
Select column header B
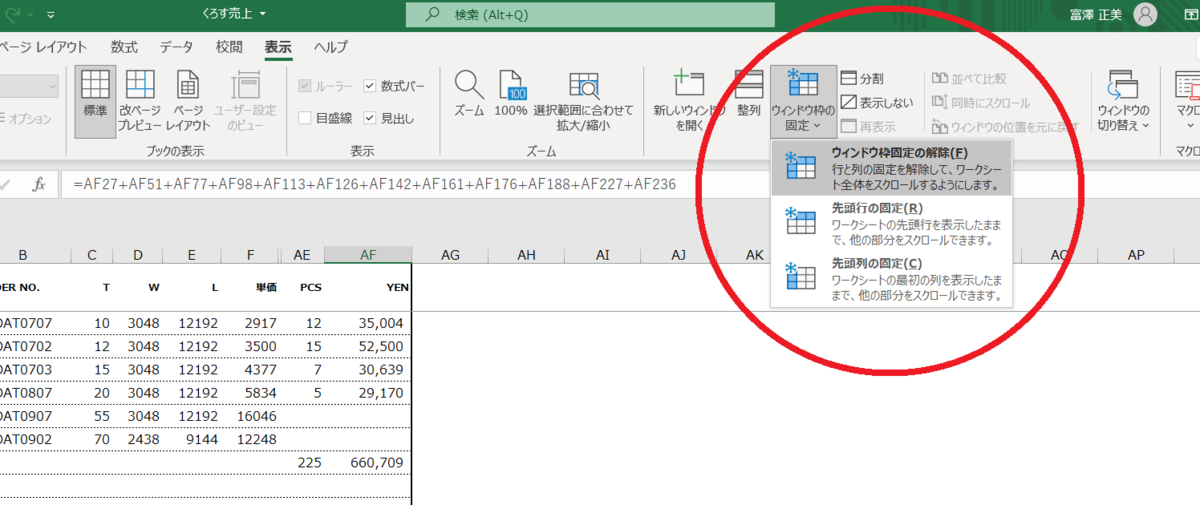tap(23, 256)
